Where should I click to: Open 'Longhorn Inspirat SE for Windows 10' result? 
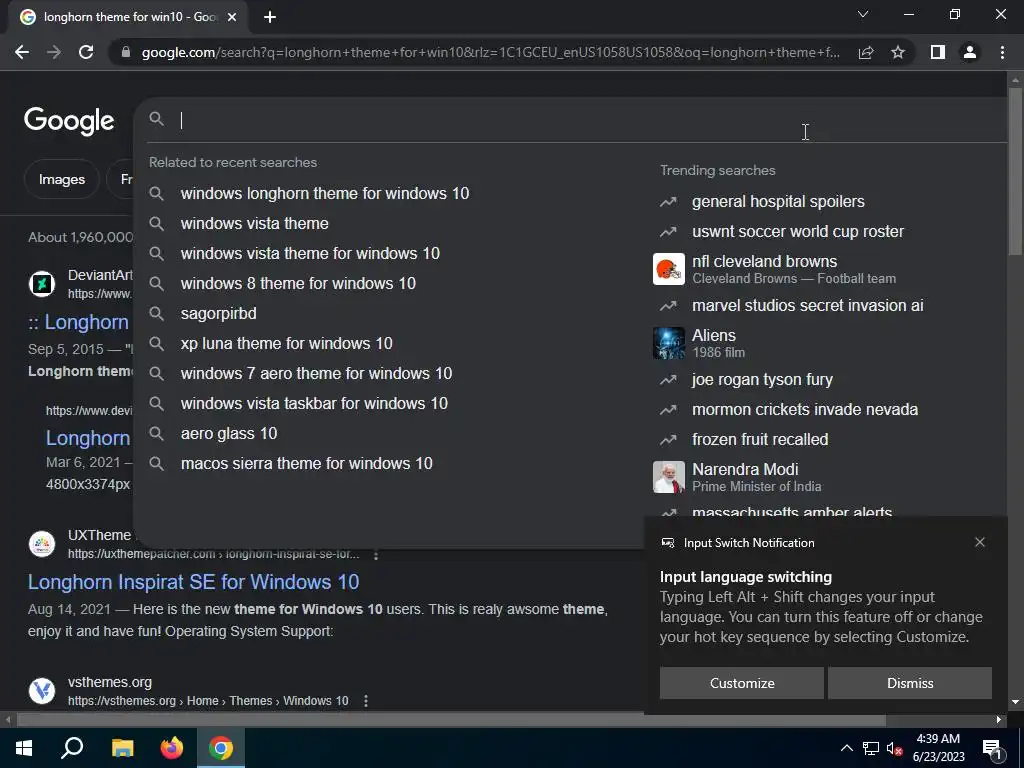click(193, 582)
